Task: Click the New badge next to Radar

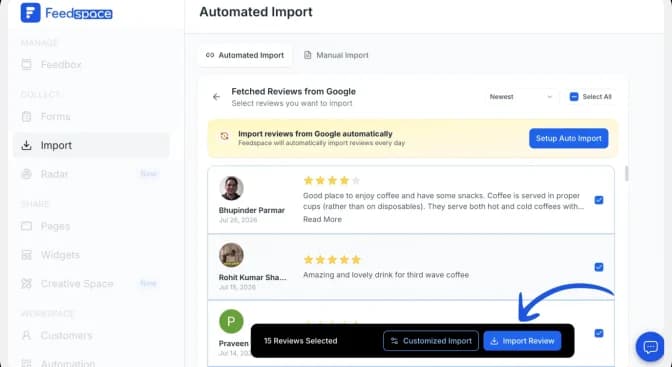Action: (x=149, y=174)
